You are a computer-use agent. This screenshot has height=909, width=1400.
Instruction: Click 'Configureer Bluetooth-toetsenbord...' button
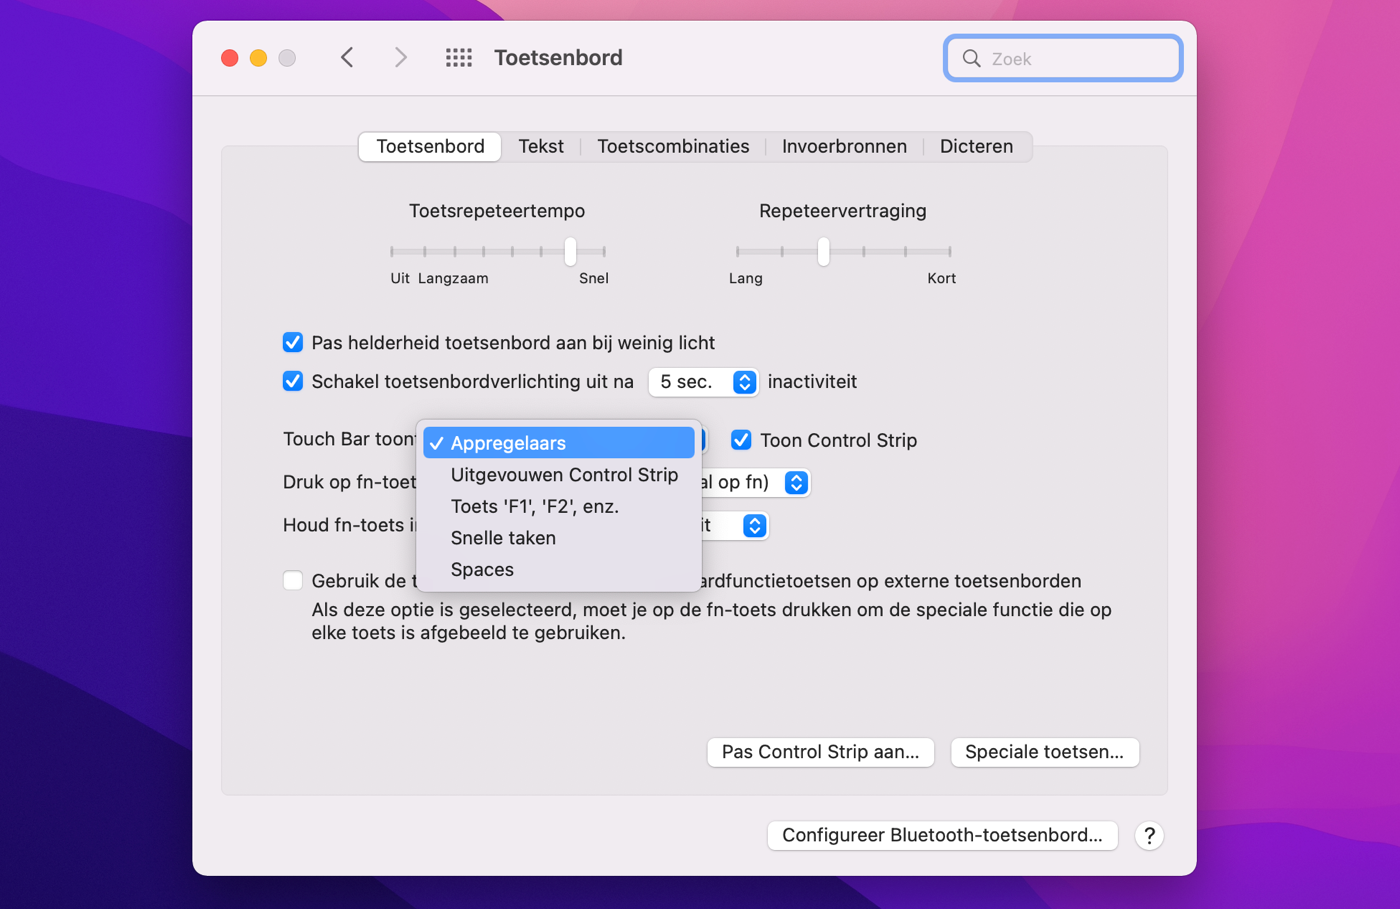pos(942,835)
